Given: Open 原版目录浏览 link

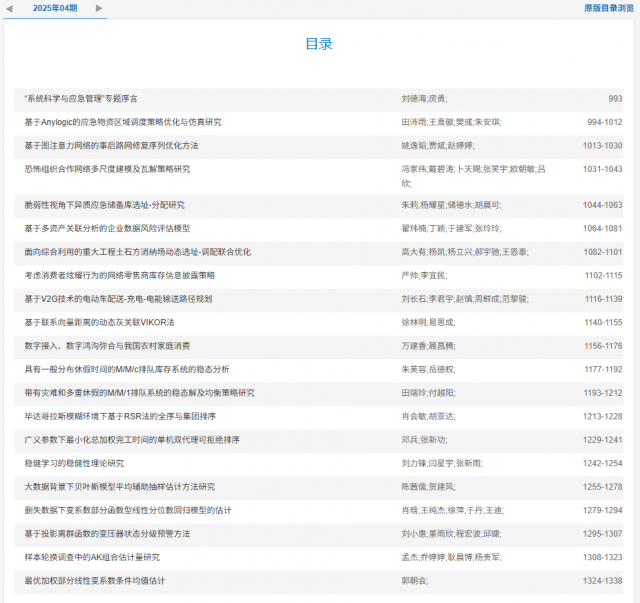Looking at the screenshot, I should coord(609,8).
